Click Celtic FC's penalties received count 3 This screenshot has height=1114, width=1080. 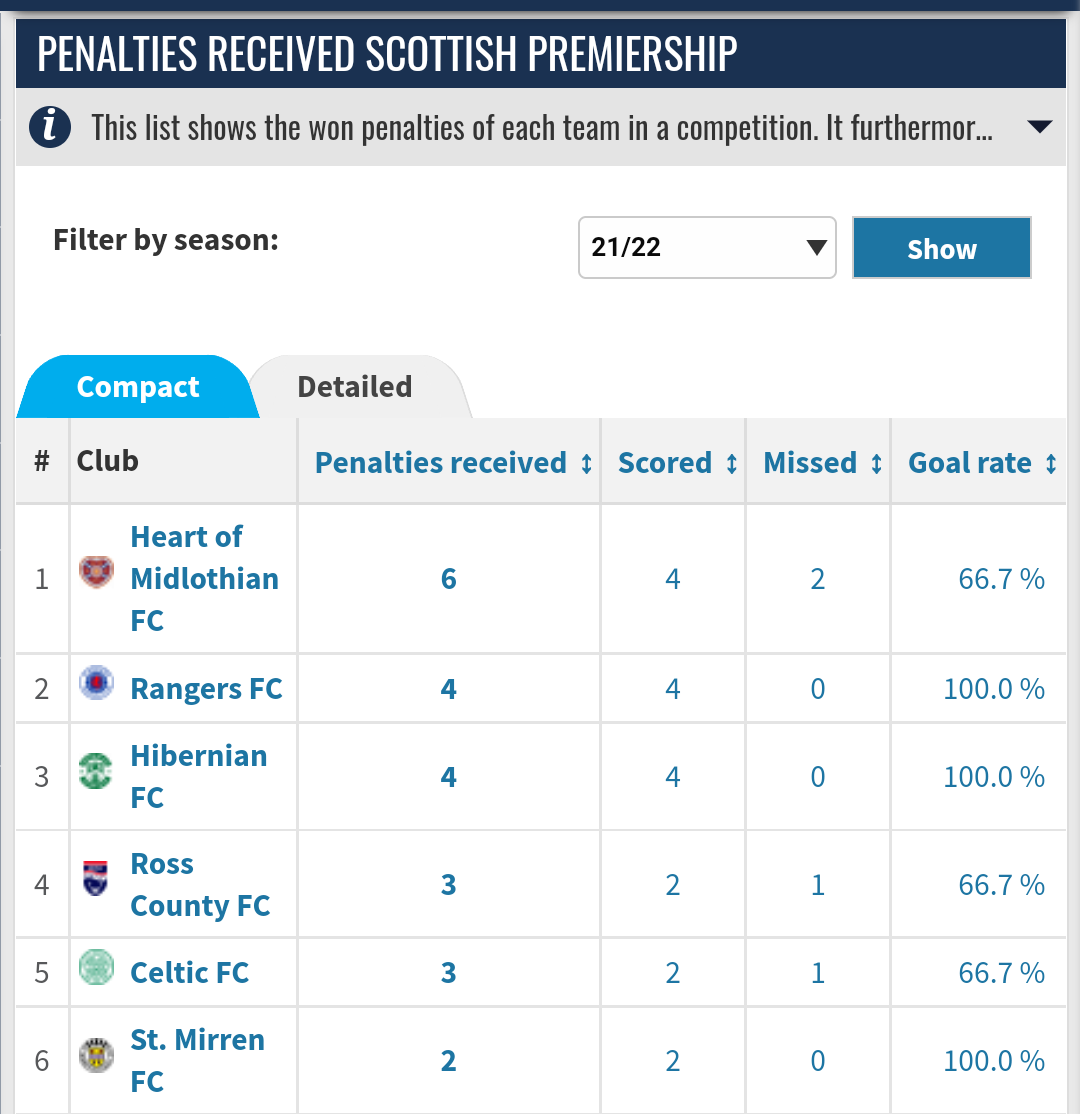(x=448, y=973)
